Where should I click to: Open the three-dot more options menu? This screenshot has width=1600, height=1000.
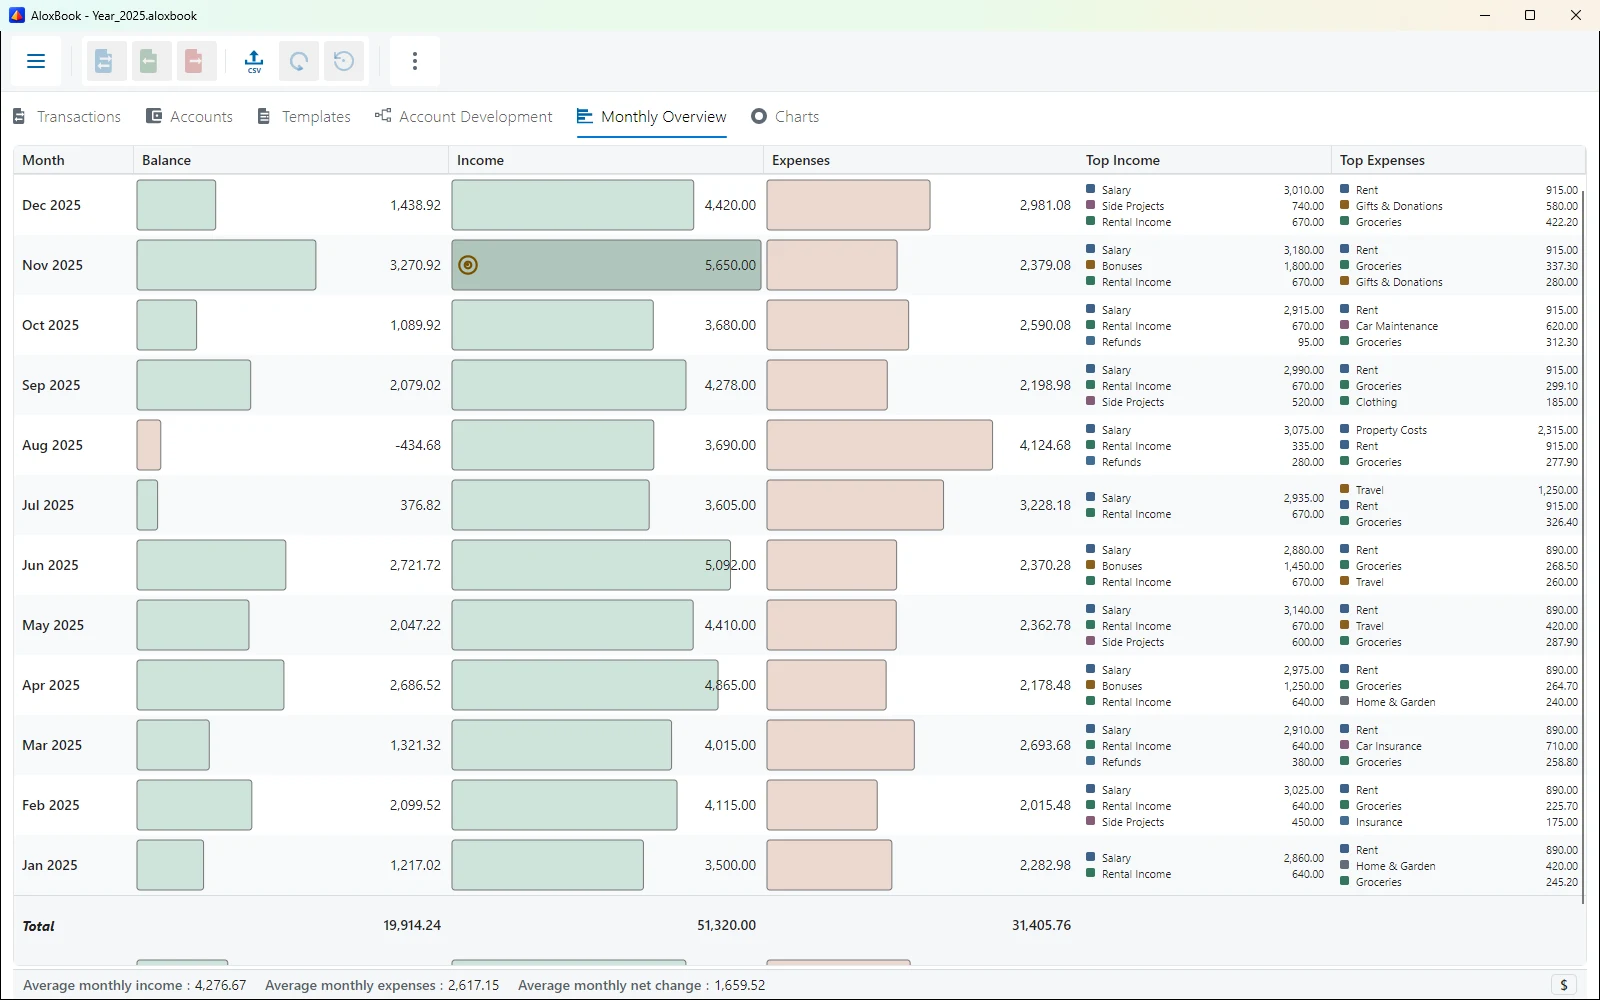(415, 61)
